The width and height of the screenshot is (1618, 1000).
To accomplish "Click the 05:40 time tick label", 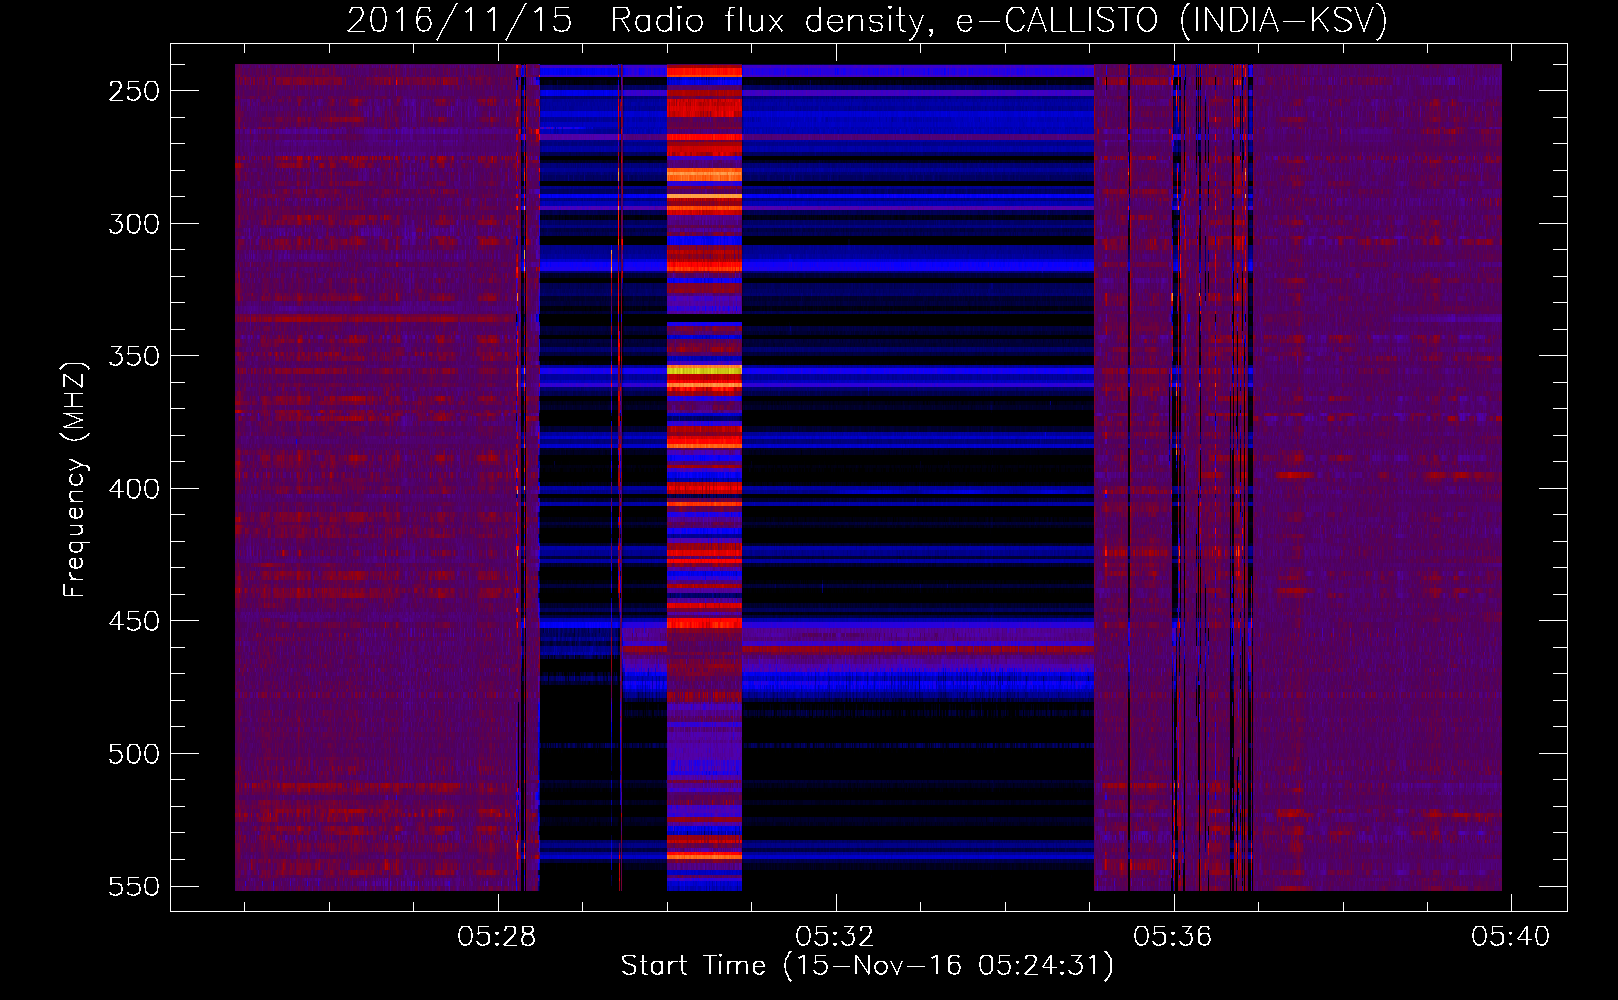I will tap(1511, 937).
